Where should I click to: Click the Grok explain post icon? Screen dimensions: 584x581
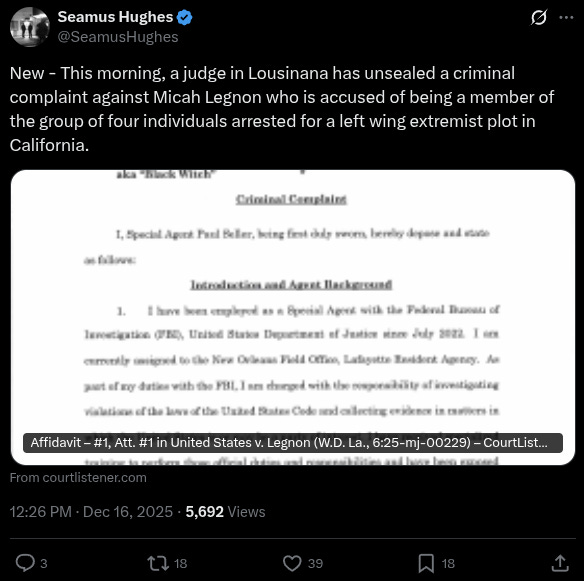coord(539,17)
